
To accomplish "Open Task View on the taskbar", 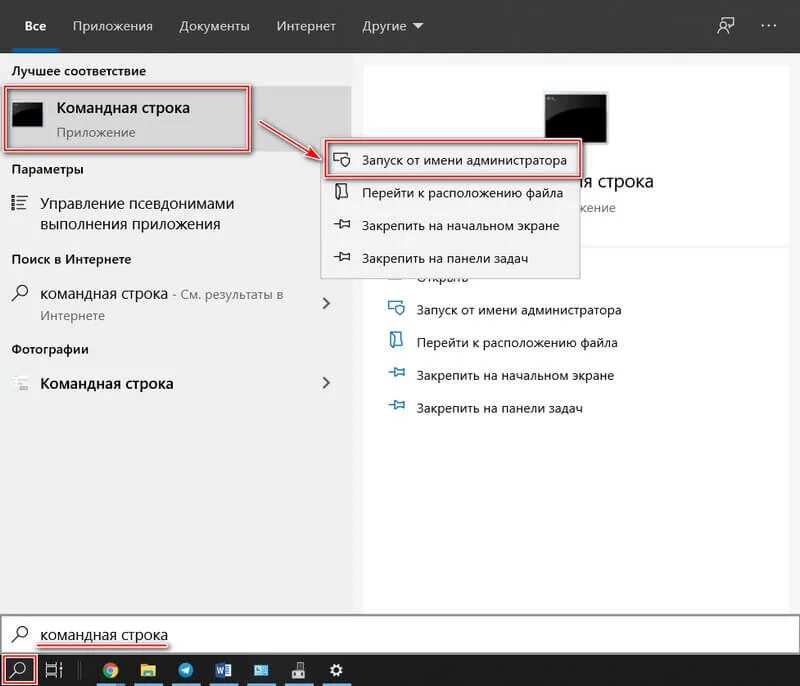I will coord(54,670).
